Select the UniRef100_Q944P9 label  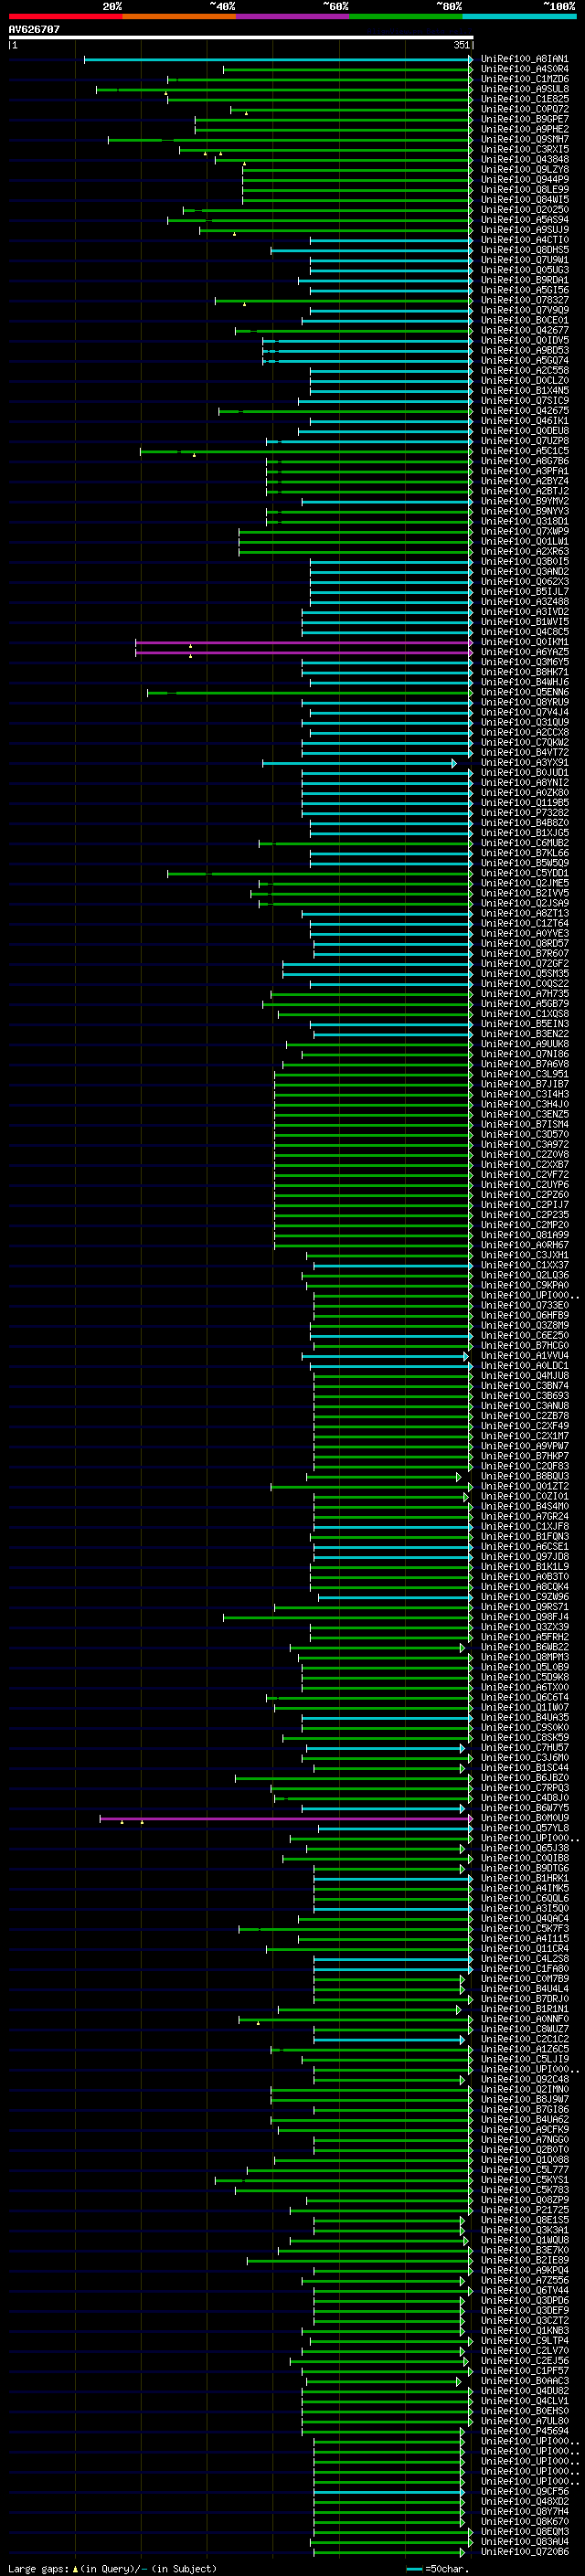tap(524, 179)
